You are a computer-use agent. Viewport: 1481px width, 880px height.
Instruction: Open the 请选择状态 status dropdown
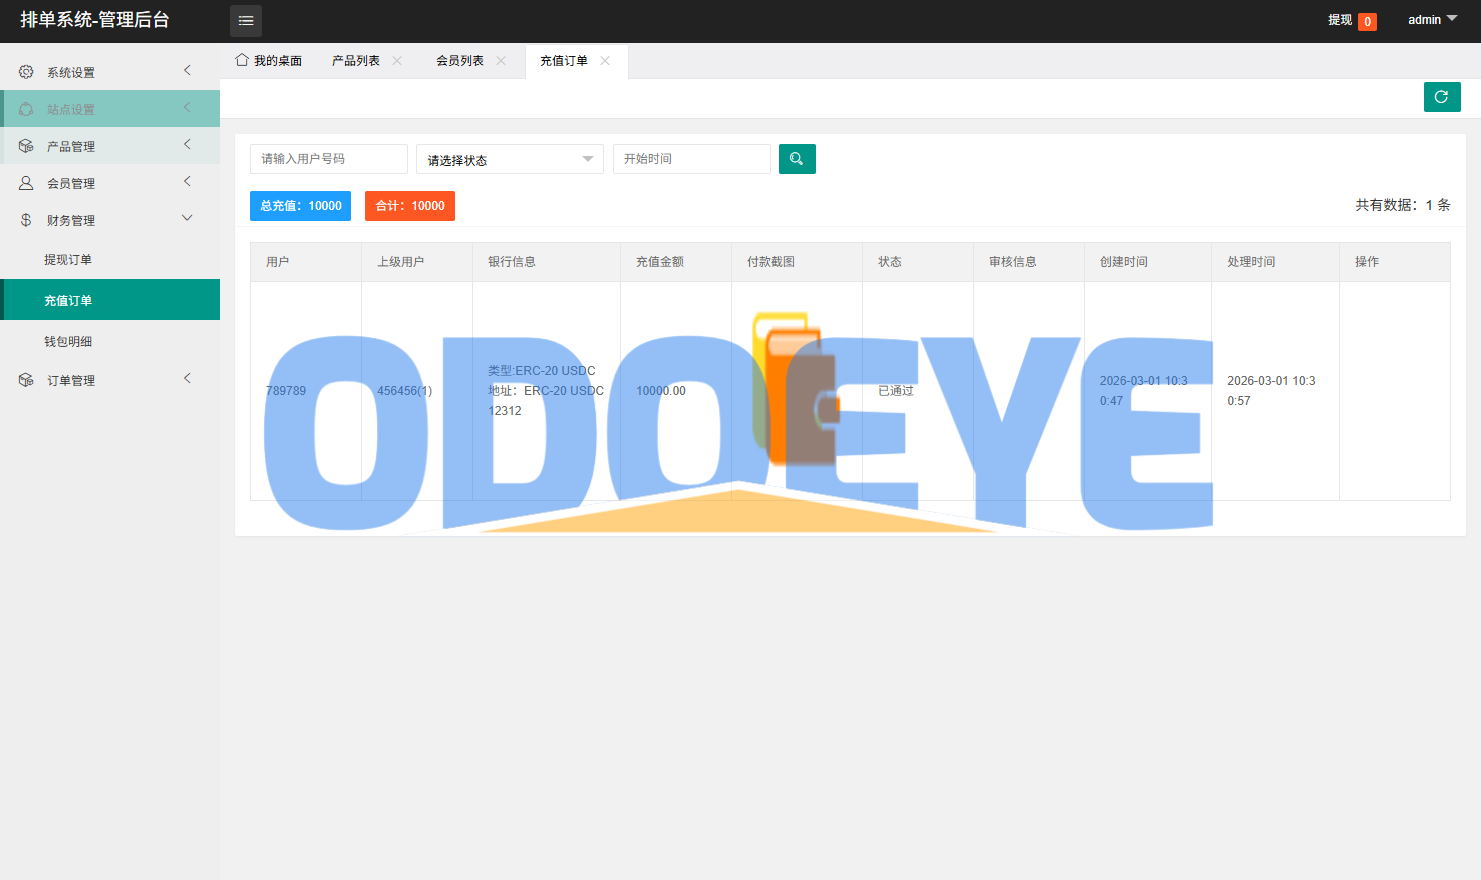(510, 158)
